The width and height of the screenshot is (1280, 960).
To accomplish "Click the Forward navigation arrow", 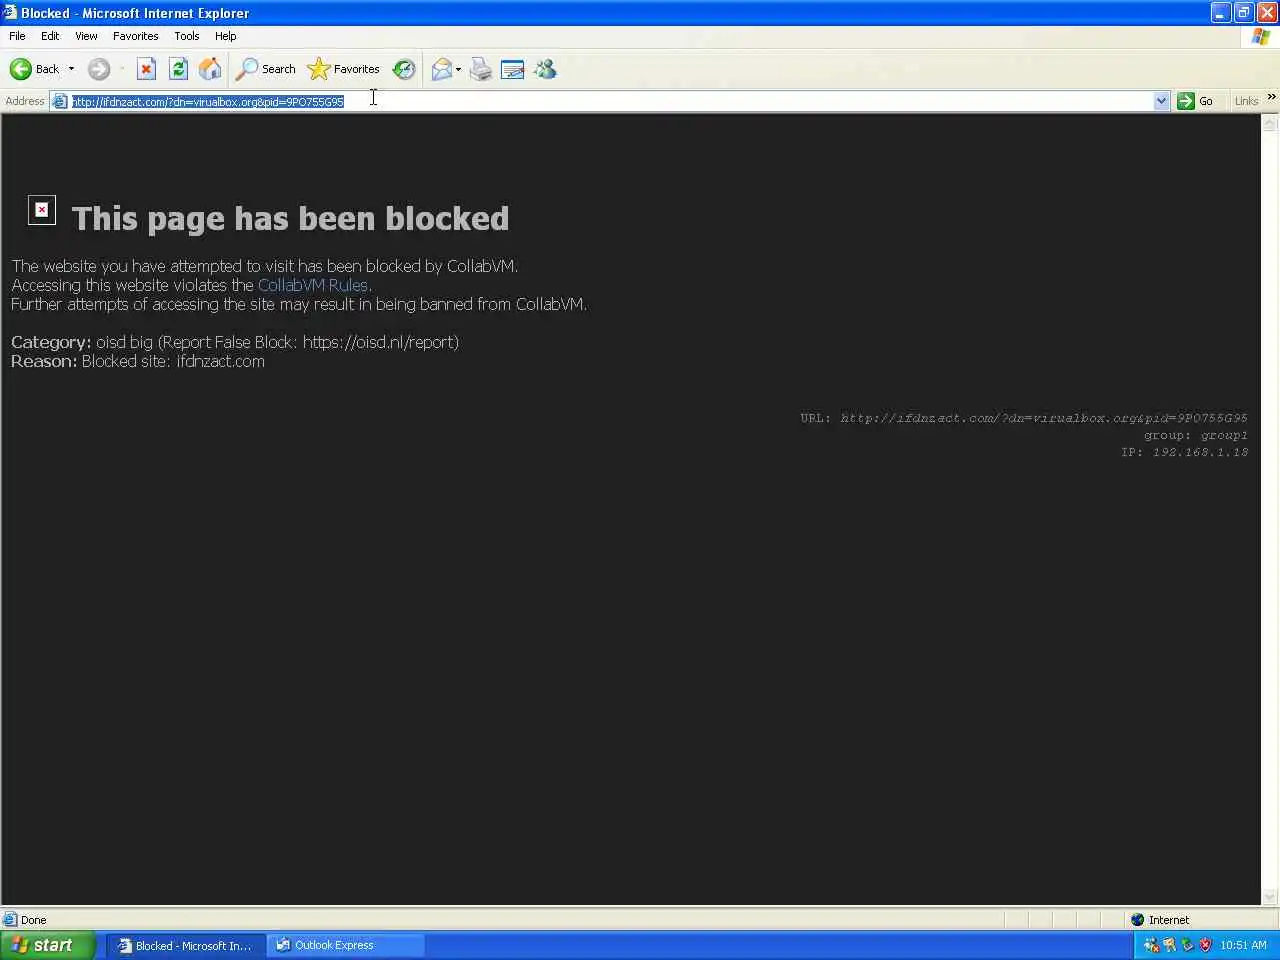I will point(98,69).
